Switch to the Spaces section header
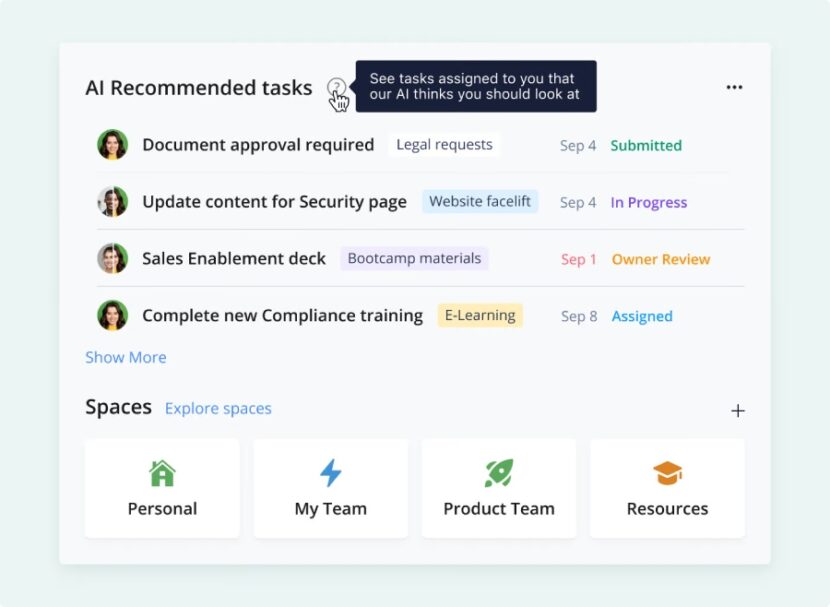Viewport: 830px width, 607px height. click(x=118, y=407)
